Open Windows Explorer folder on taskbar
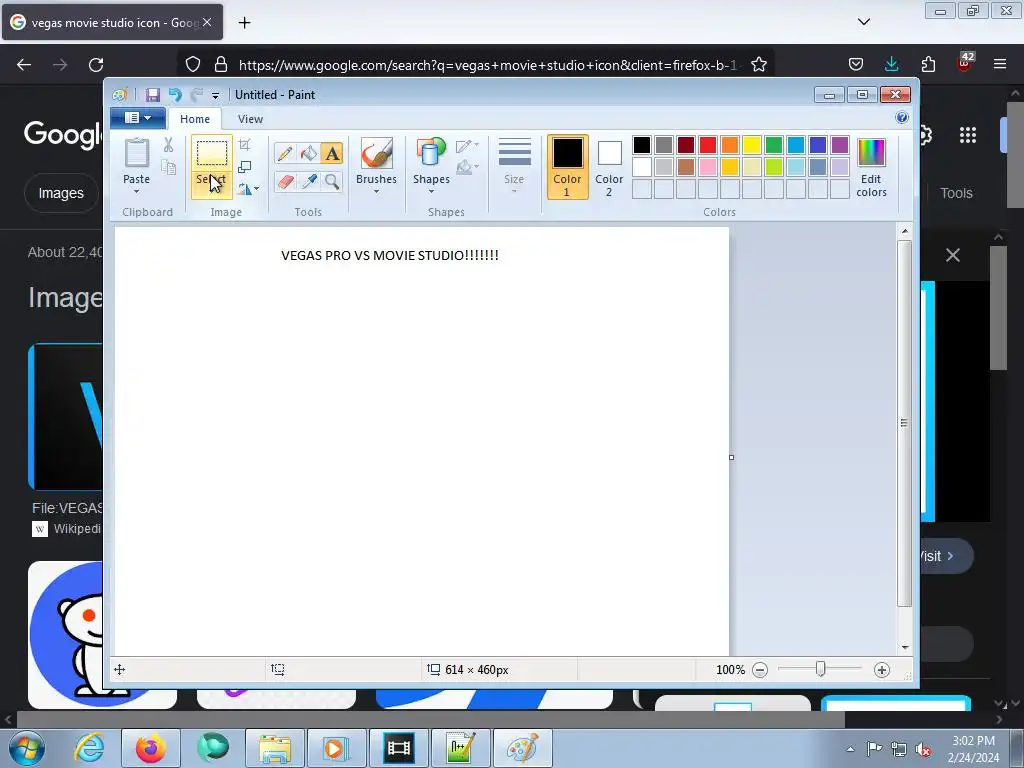 click(x=275, y=748)
